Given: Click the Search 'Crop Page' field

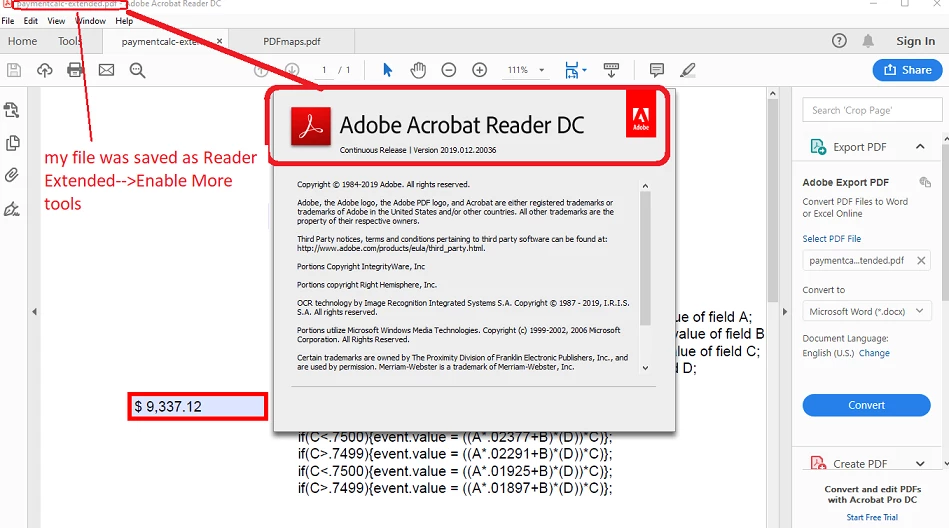Looking at the screenshot, I should (x=872, y=110).
